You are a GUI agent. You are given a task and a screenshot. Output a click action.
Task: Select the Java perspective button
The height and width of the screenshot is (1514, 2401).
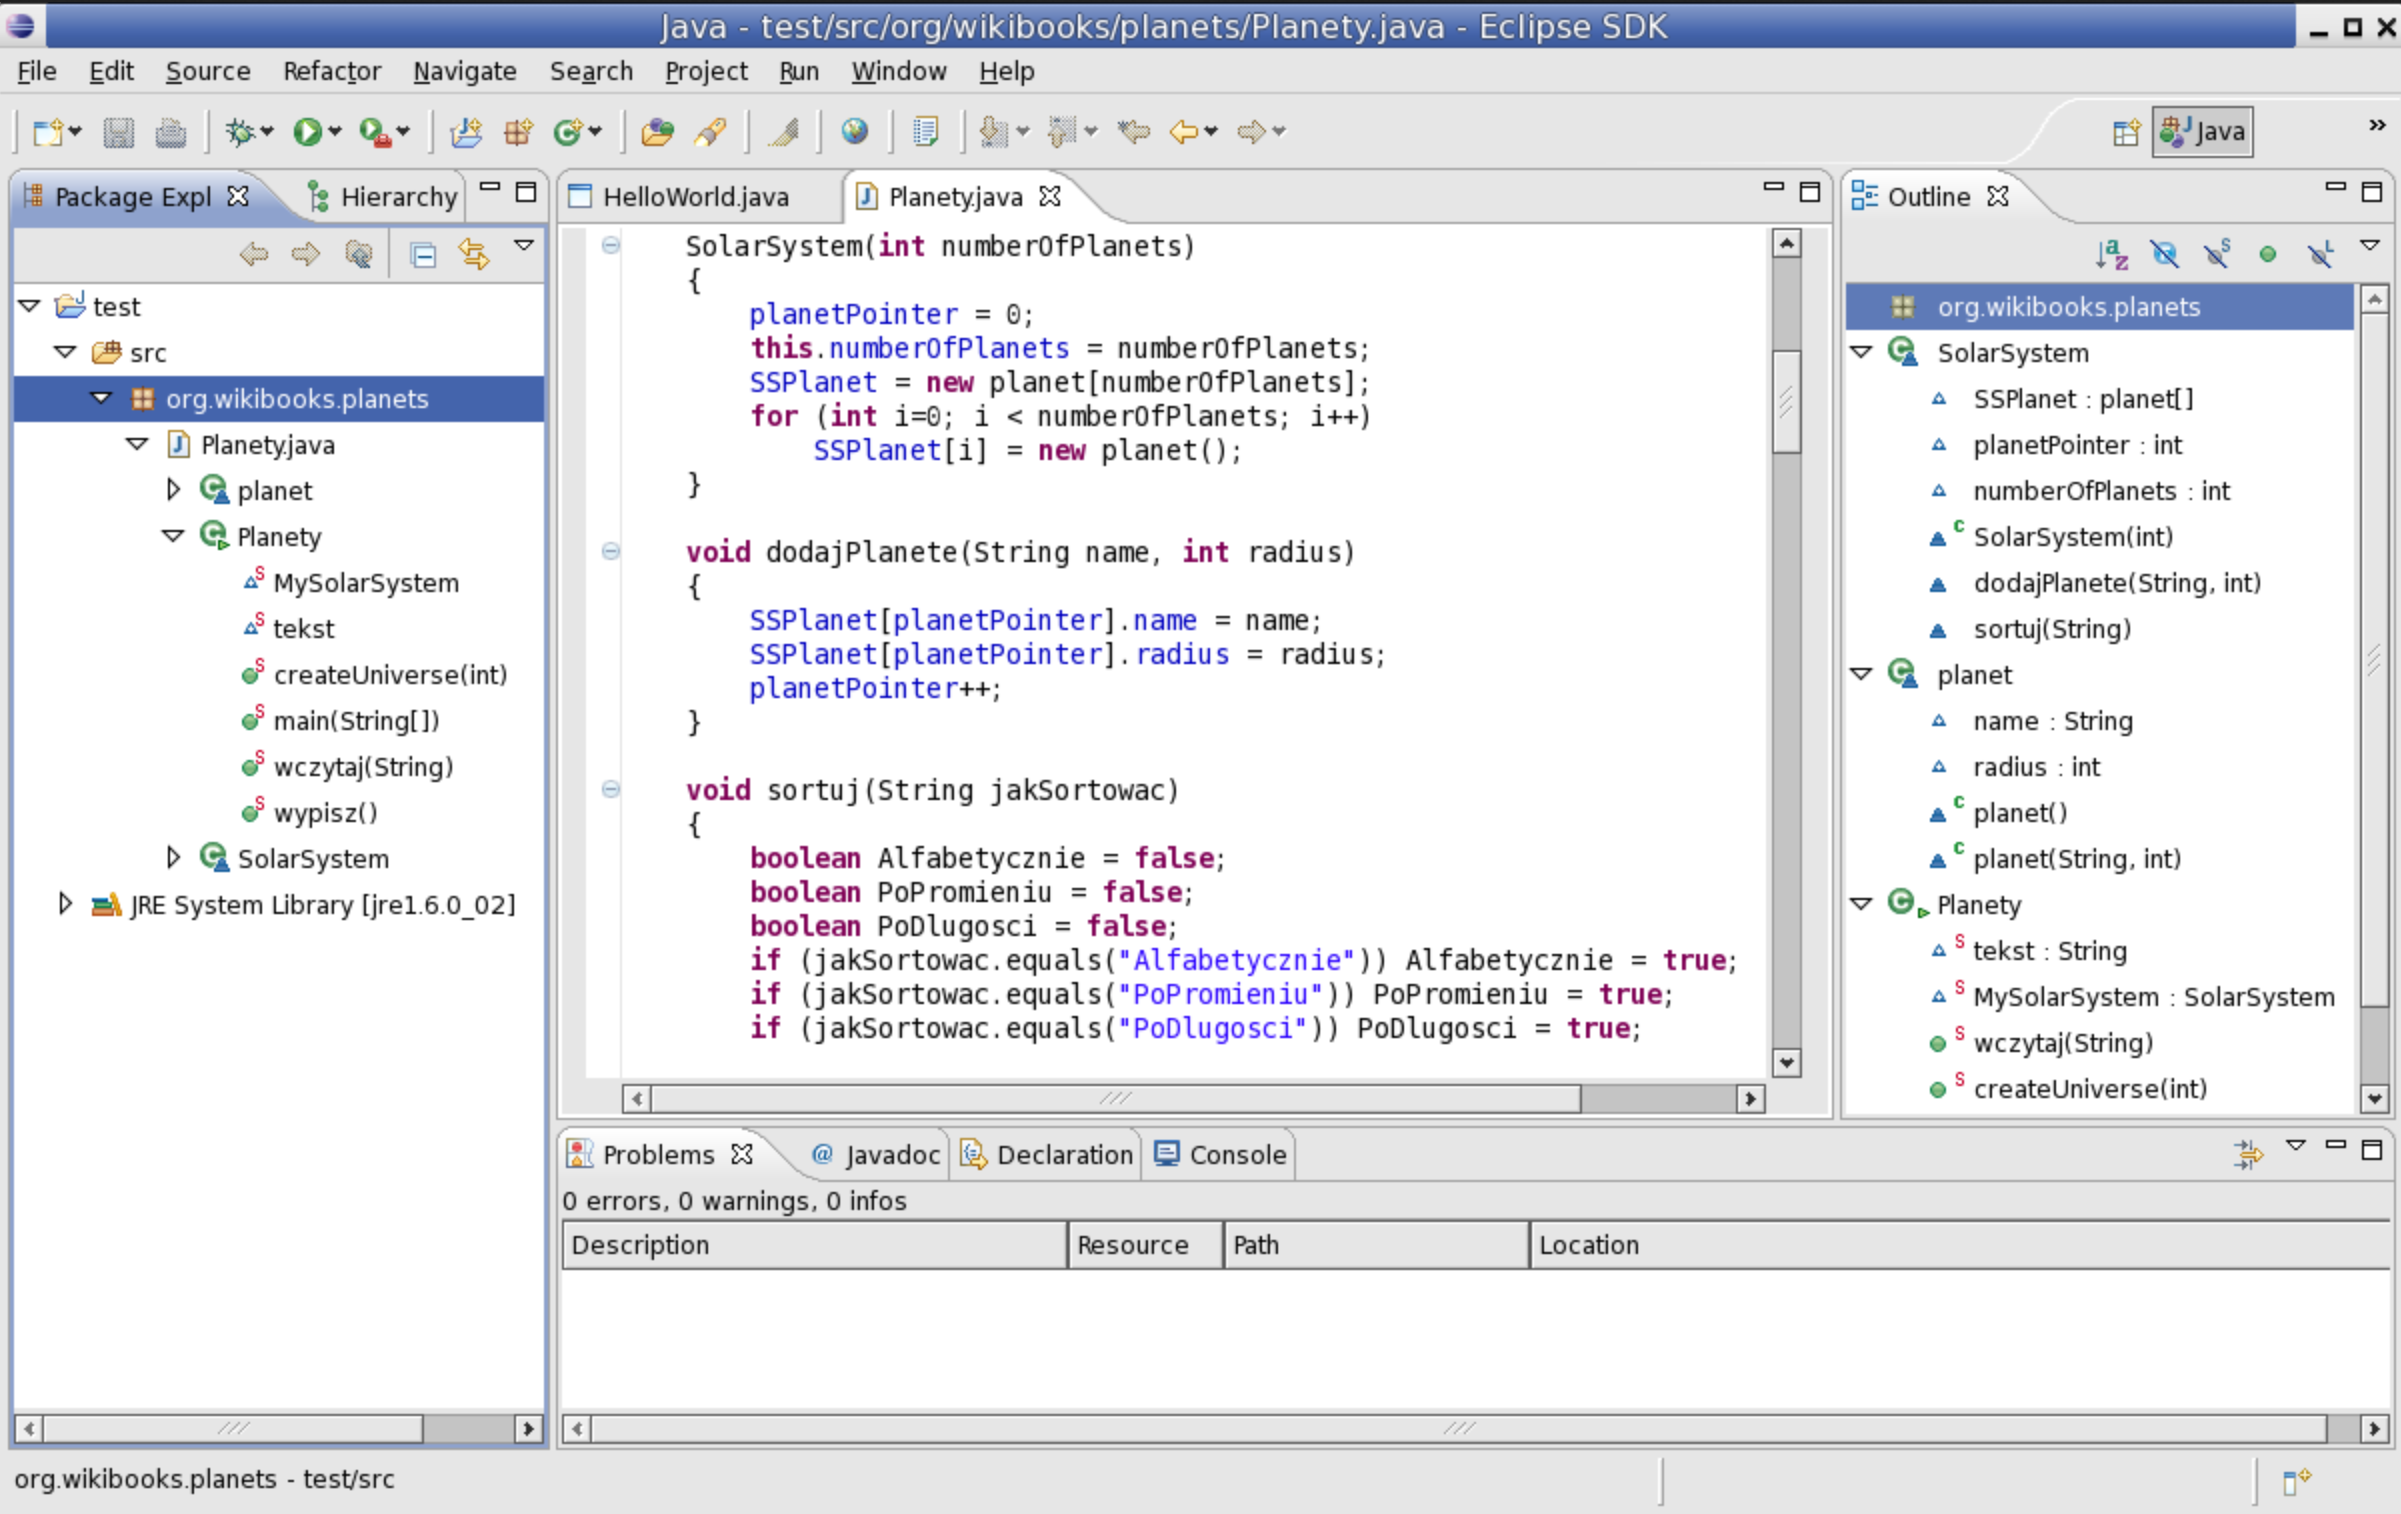[2203, 132]
